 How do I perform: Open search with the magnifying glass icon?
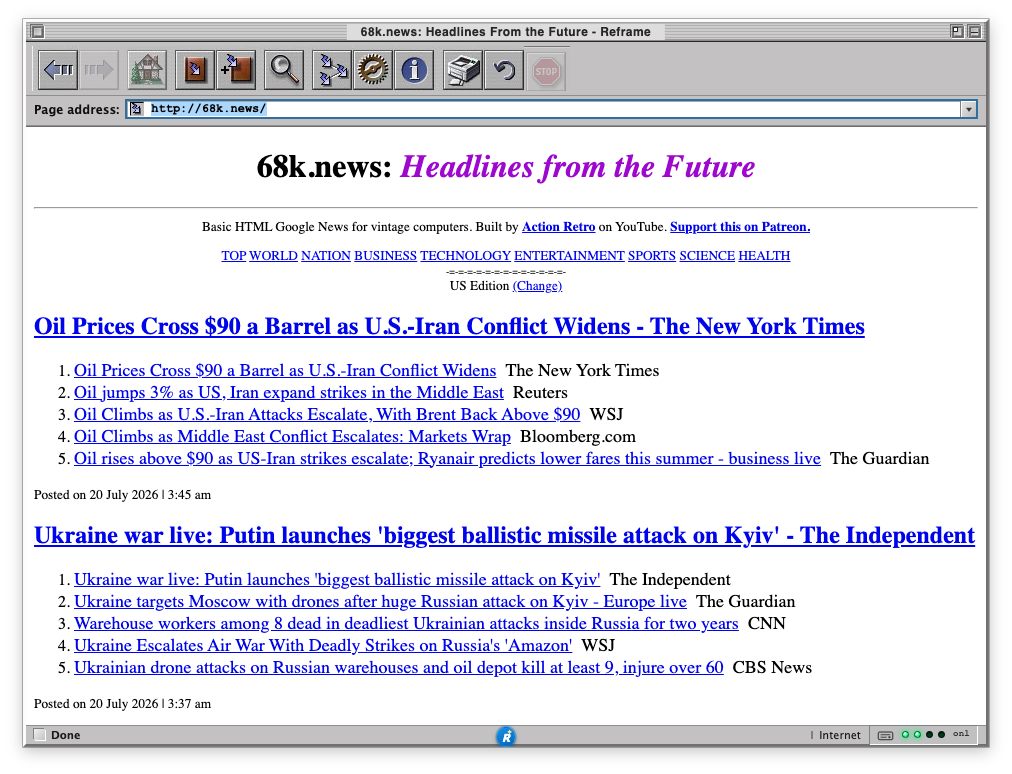click(284, 70)
